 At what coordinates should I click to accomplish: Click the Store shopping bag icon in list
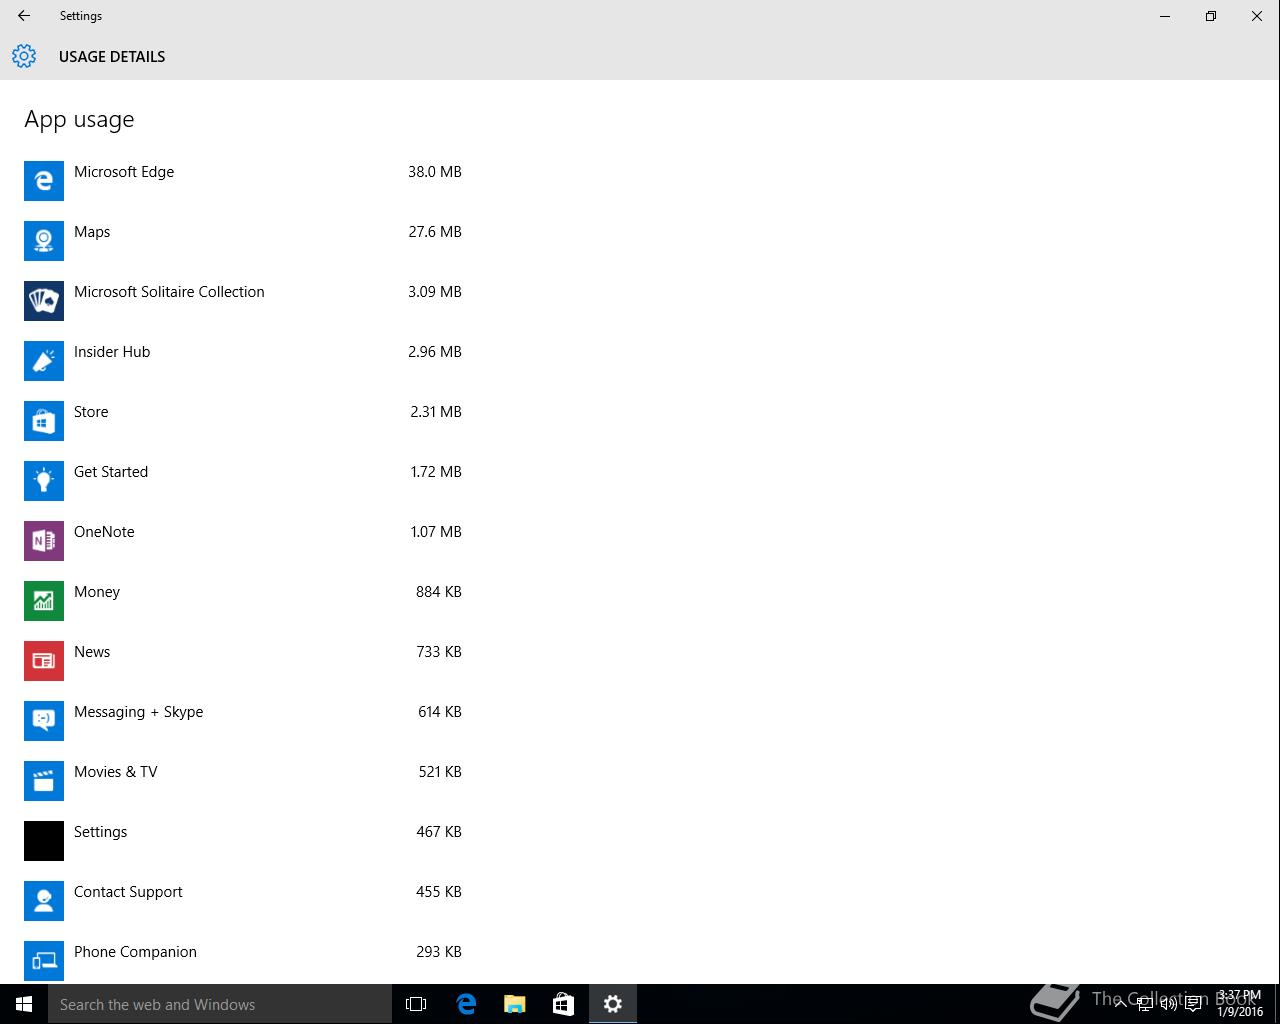click(44, 421)
